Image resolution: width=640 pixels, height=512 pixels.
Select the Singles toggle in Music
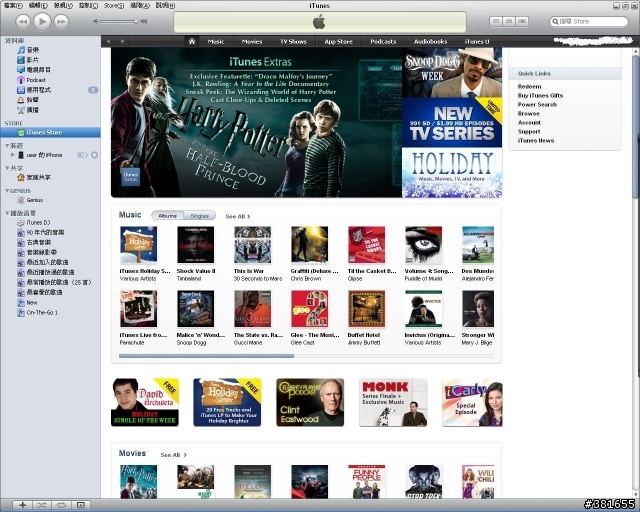pos(200,216)
